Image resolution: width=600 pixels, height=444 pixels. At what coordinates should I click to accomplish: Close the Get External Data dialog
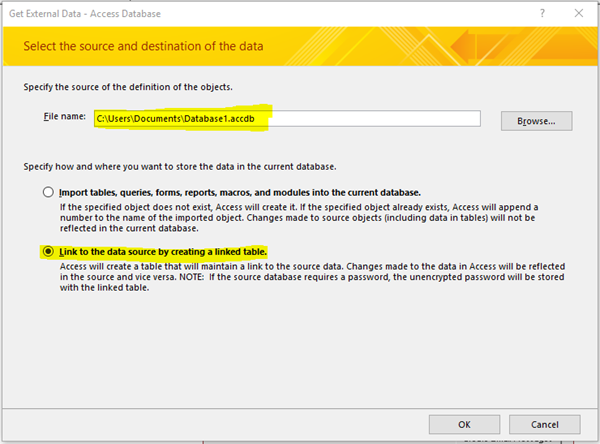(x=581, y=14)
